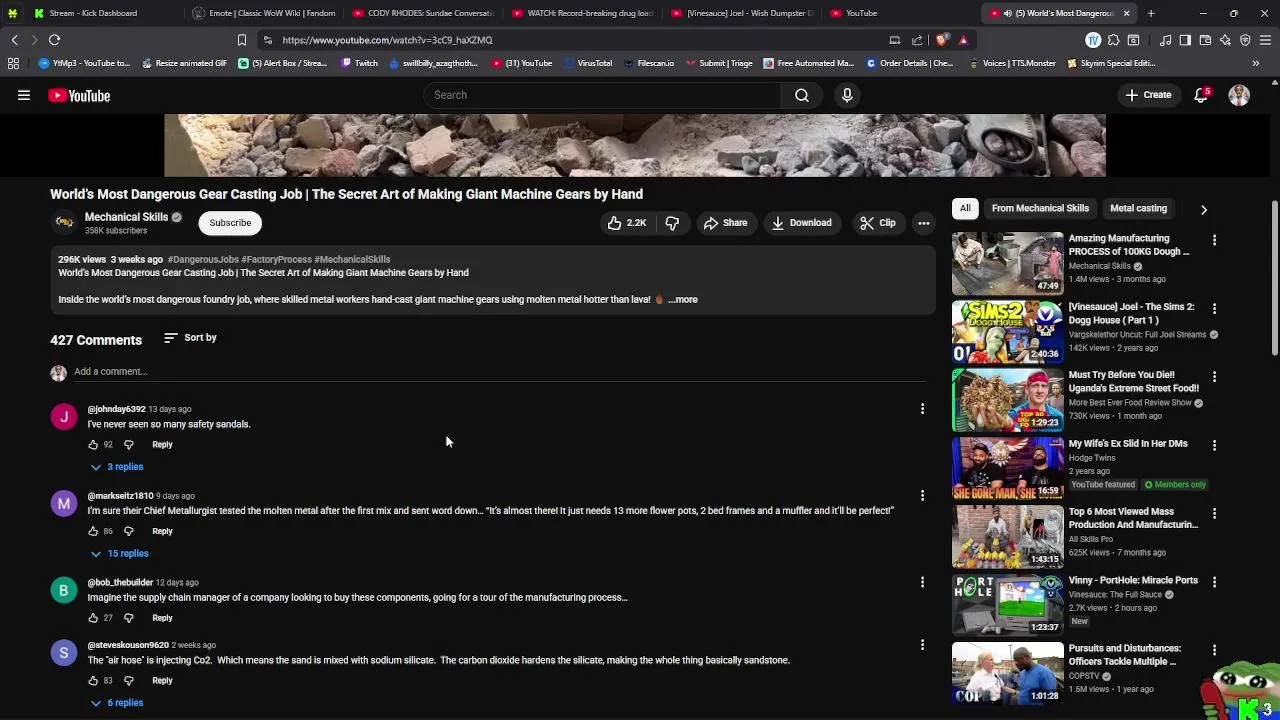The width and height of the screenshot is (1280, 720).
Task: Like @johnday6392's comment
Action: click(93, 445)
